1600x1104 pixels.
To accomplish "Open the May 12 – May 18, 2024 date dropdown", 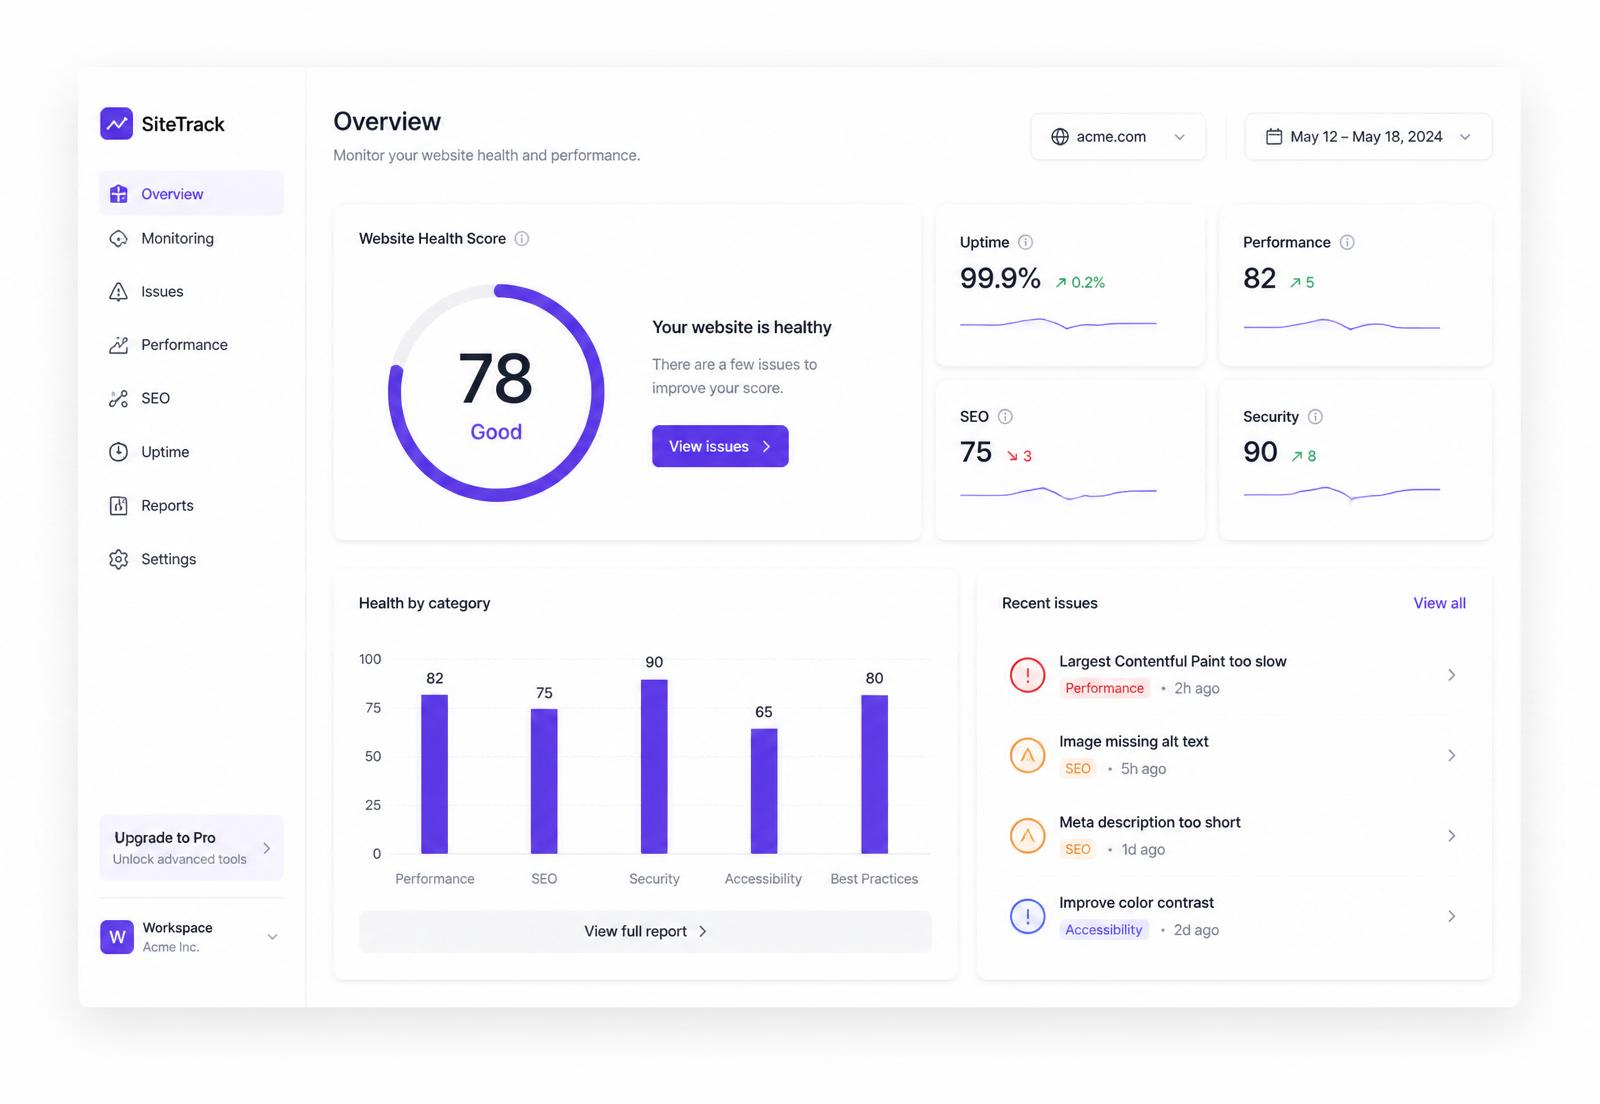I will point(1368,137).
